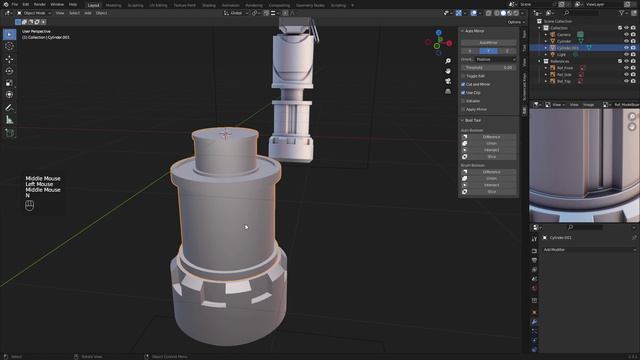Viewport: 640px width, 360px height.
Task: Click Brush Boolean Slice icon
Action: pyautogui.click(x=464, y=191)
